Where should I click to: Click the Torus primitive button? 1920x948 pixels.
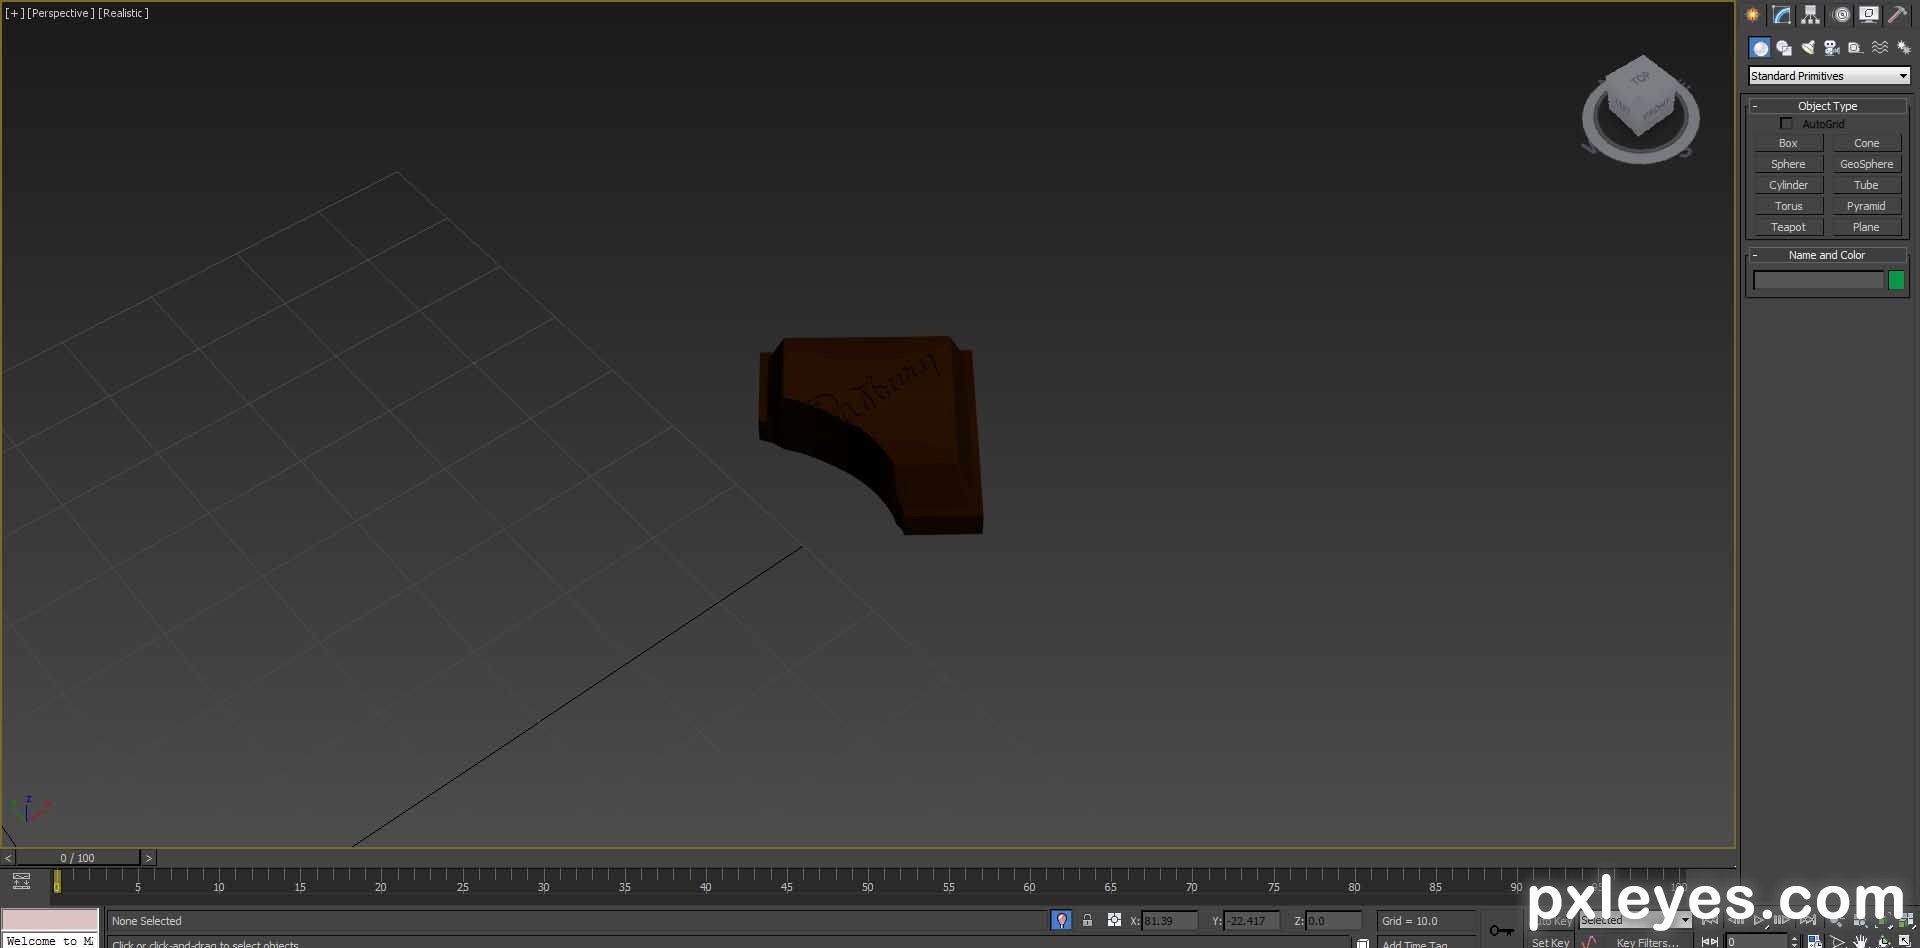click(1788, 206)
